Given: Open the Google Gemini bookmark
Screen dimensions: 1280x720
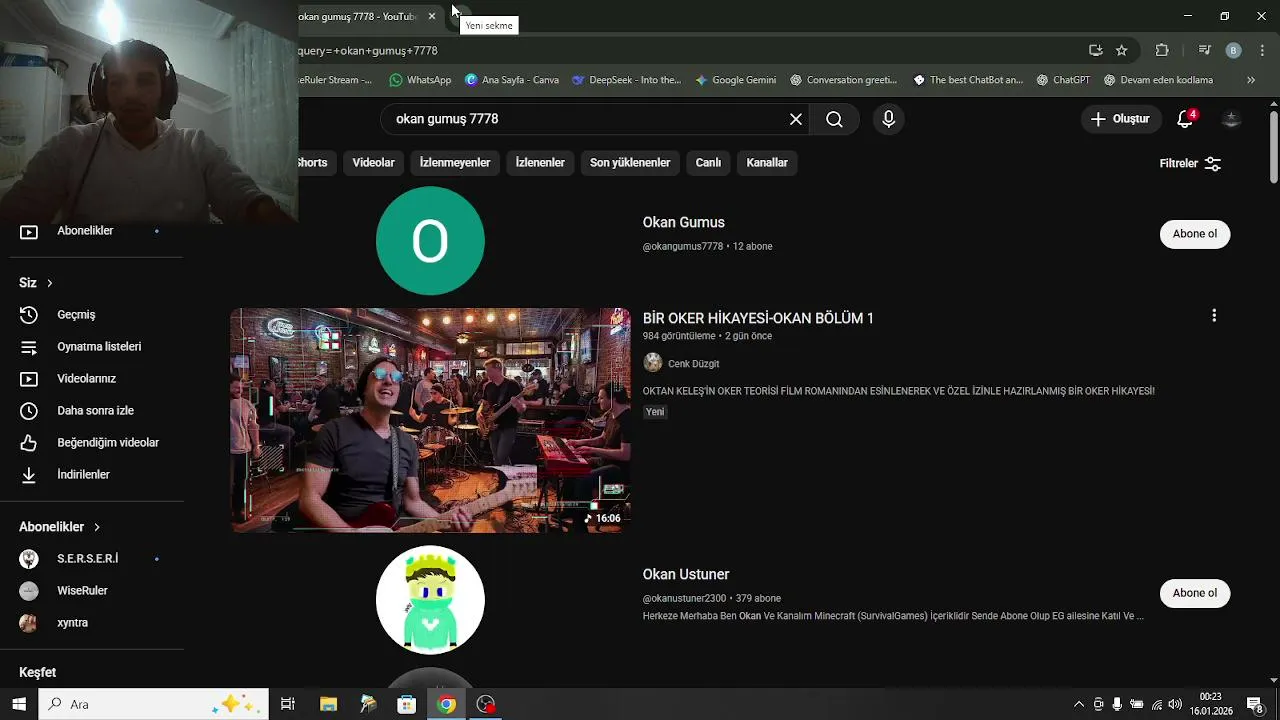Looking at the screenshot, I should point(735,80).
